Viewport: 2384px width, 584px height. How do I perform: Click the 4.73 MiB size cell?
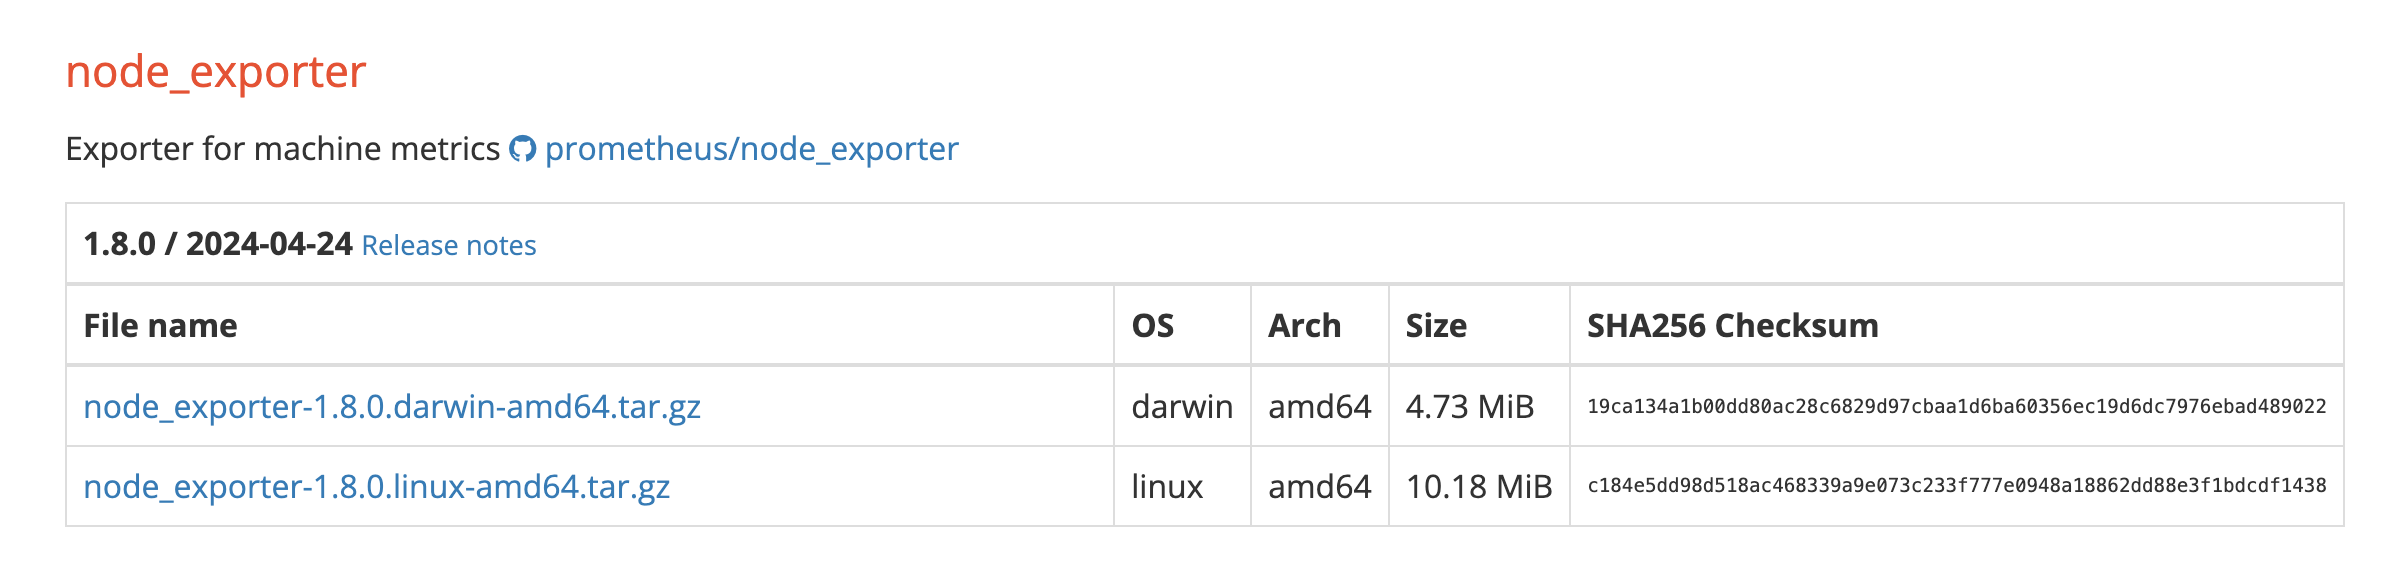[x=1470, y=406]
